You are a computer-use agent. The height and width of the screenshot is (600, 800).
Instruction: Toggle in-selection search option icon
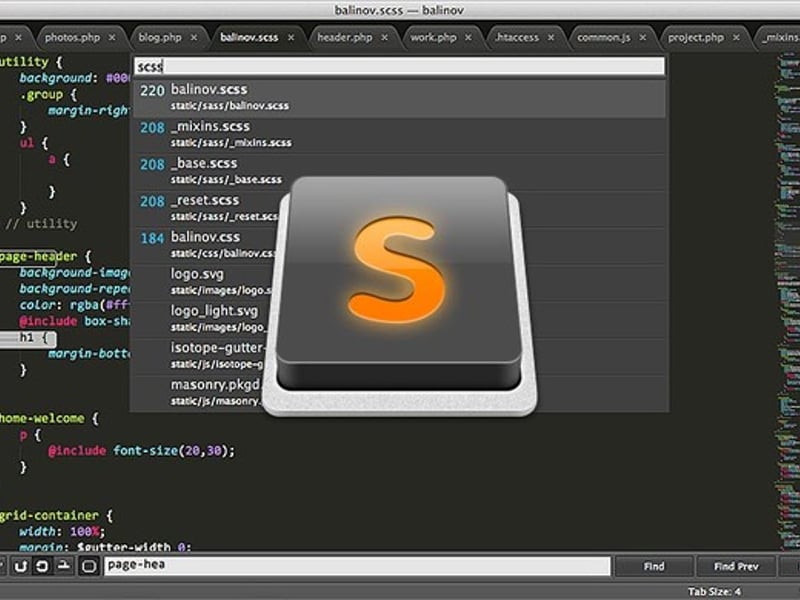click(x=64, y=566)
